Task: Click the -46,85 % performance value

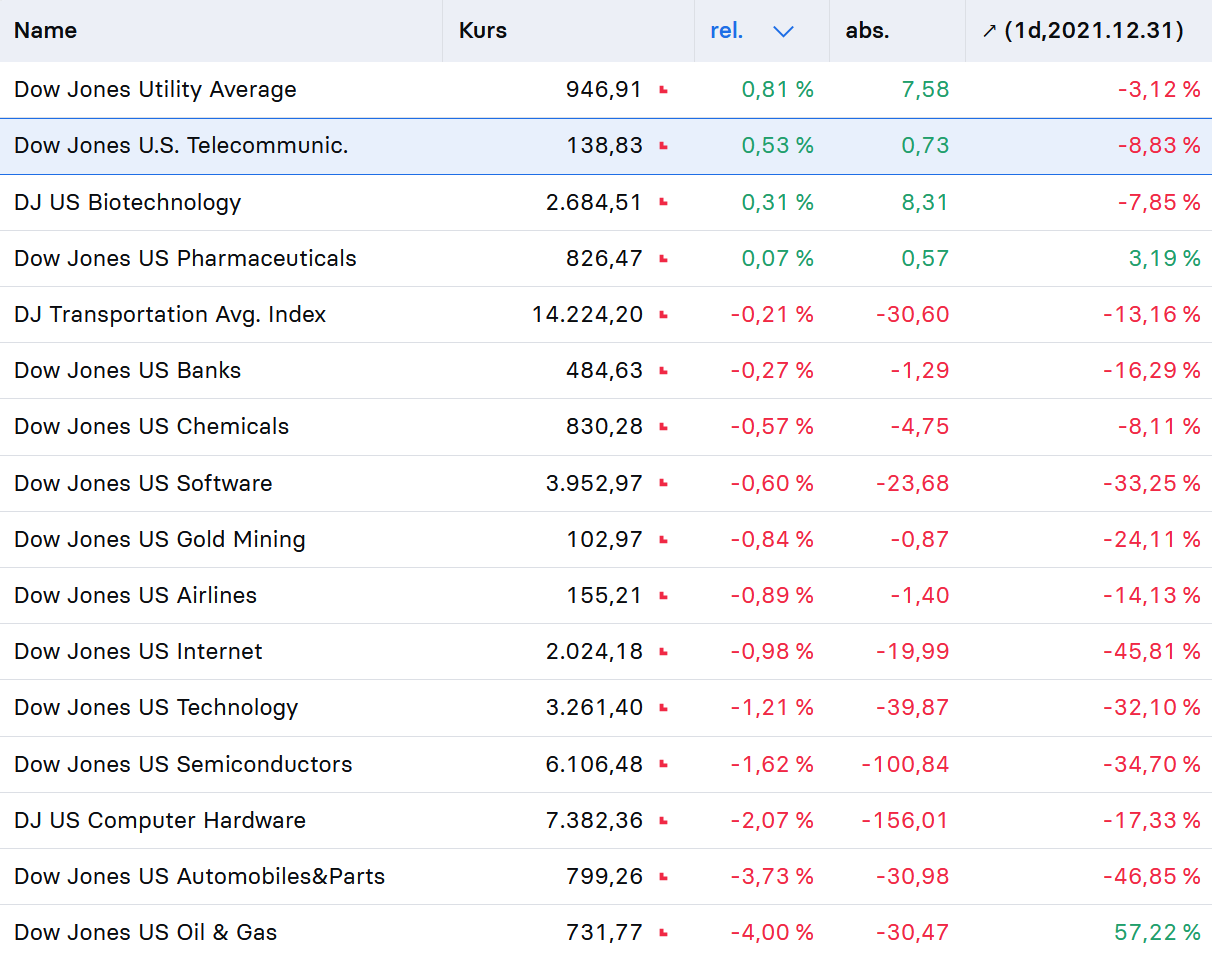Action: (1152, 876)
